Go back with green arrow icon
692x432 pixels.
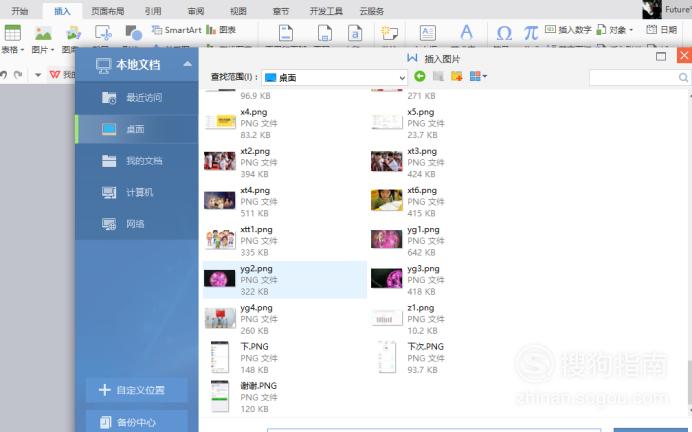tap(420, 76)
